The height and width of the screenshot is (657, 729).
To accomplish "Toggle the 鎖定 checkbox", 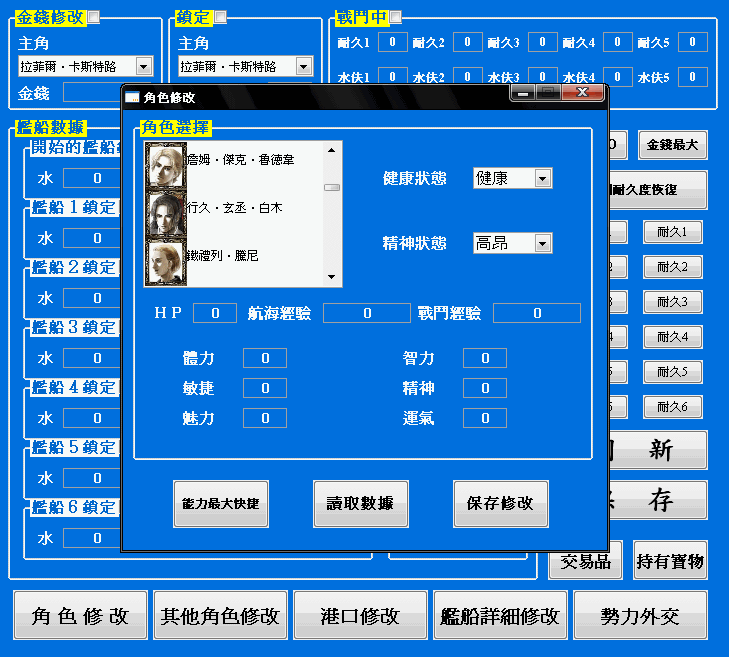I will tap(221, 16).
